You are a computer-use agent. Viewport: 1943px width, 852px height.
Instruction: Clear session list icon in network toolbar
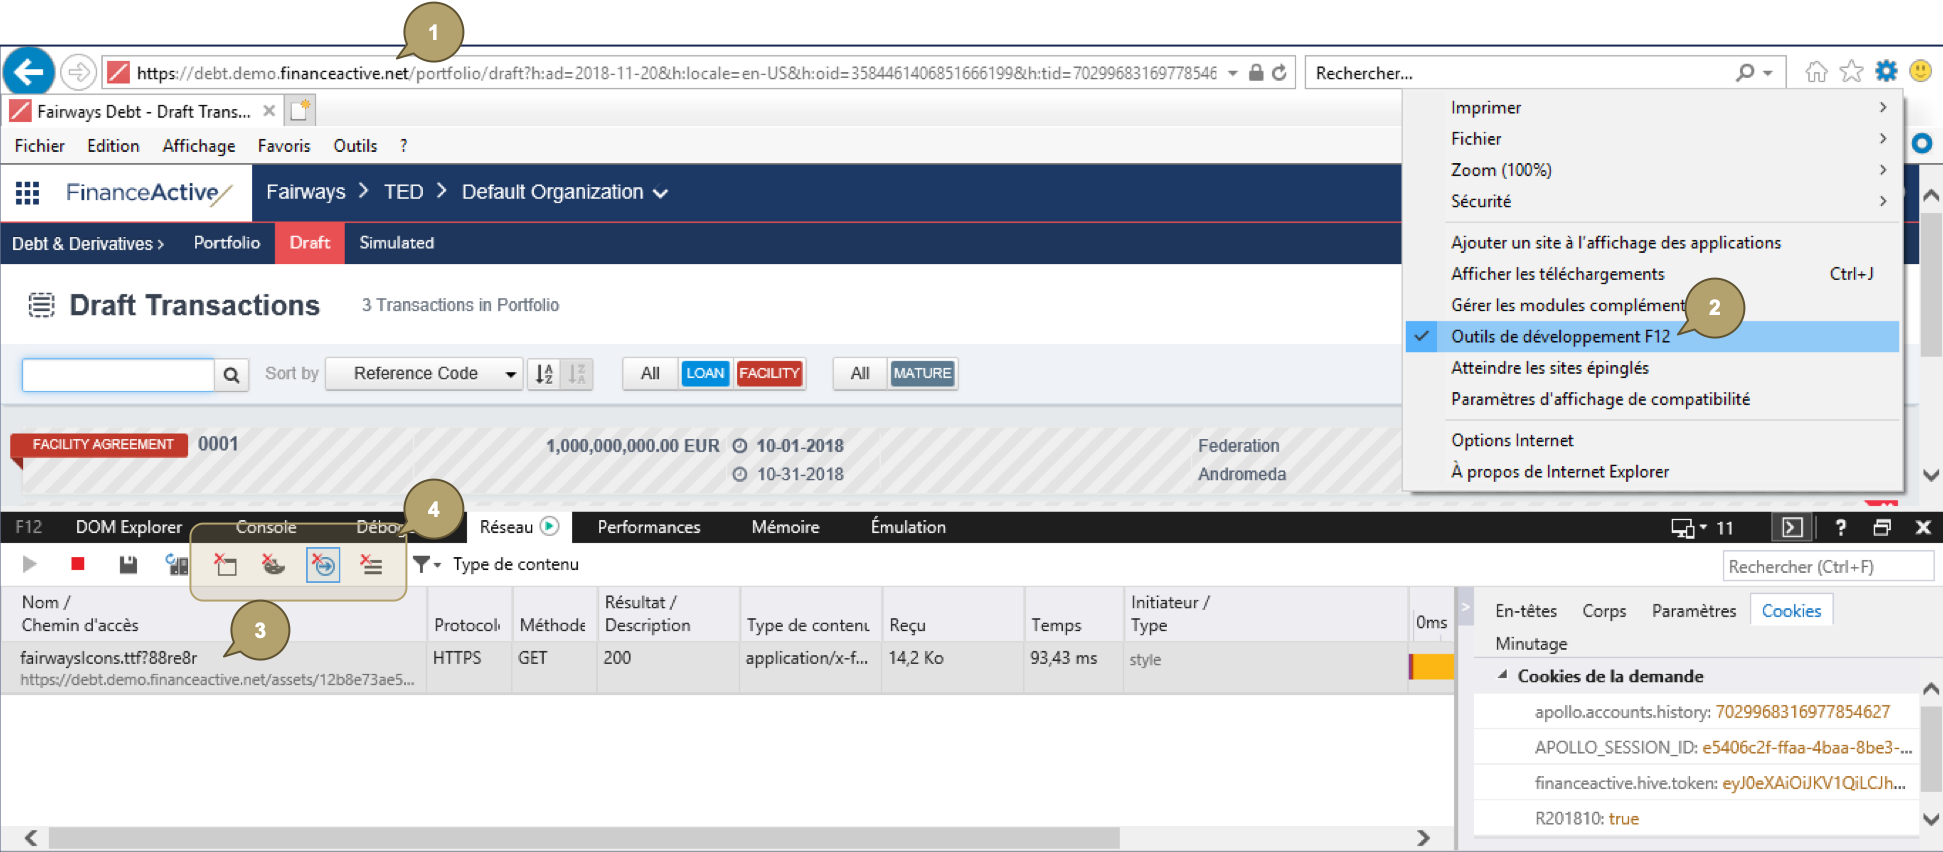[x=371, y=565]
